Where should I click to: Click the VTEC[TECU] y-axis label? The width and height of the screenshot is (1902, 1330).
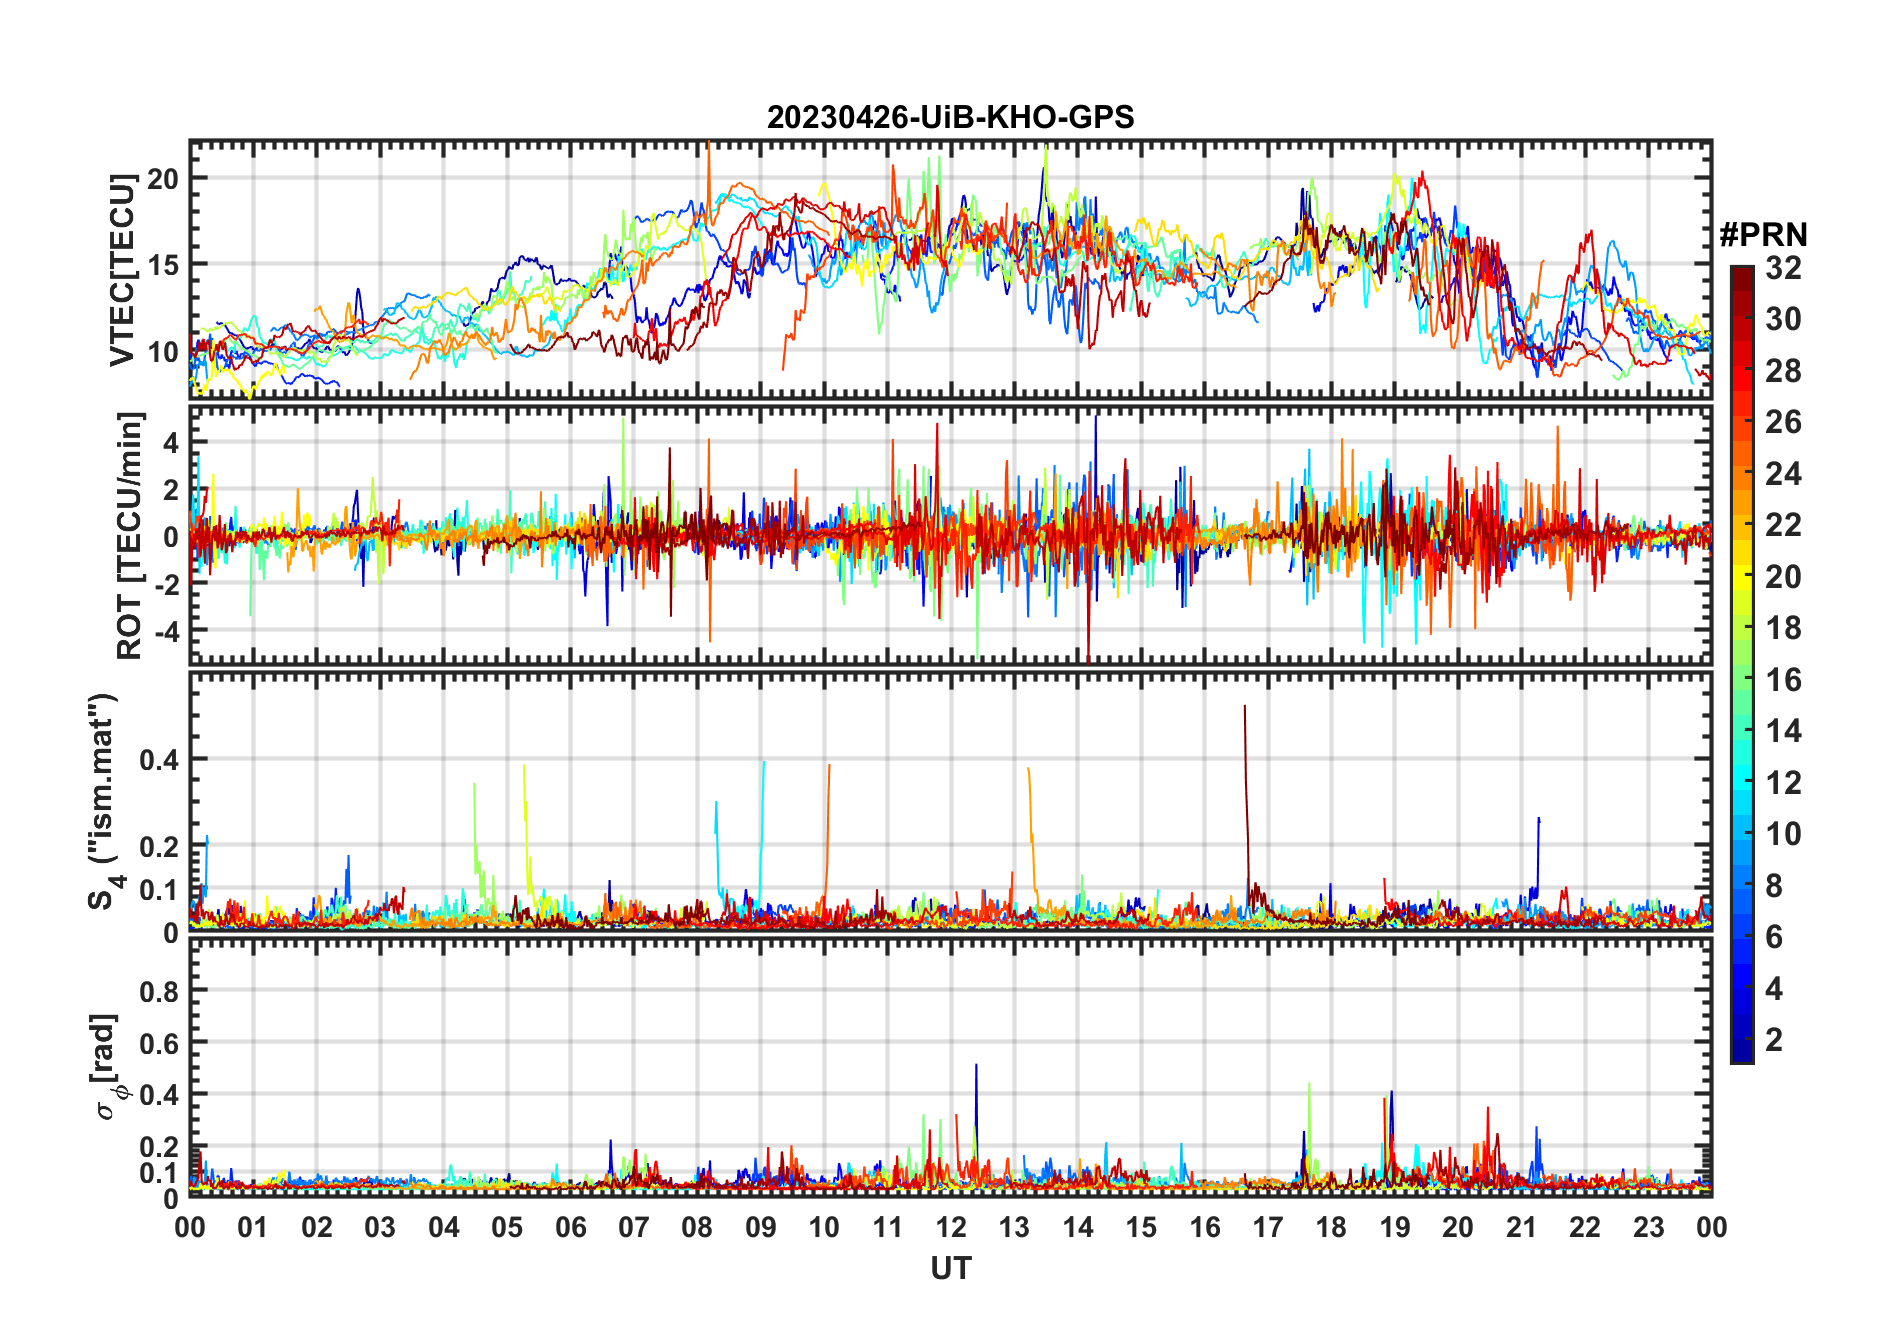click(x=122, y=270)
